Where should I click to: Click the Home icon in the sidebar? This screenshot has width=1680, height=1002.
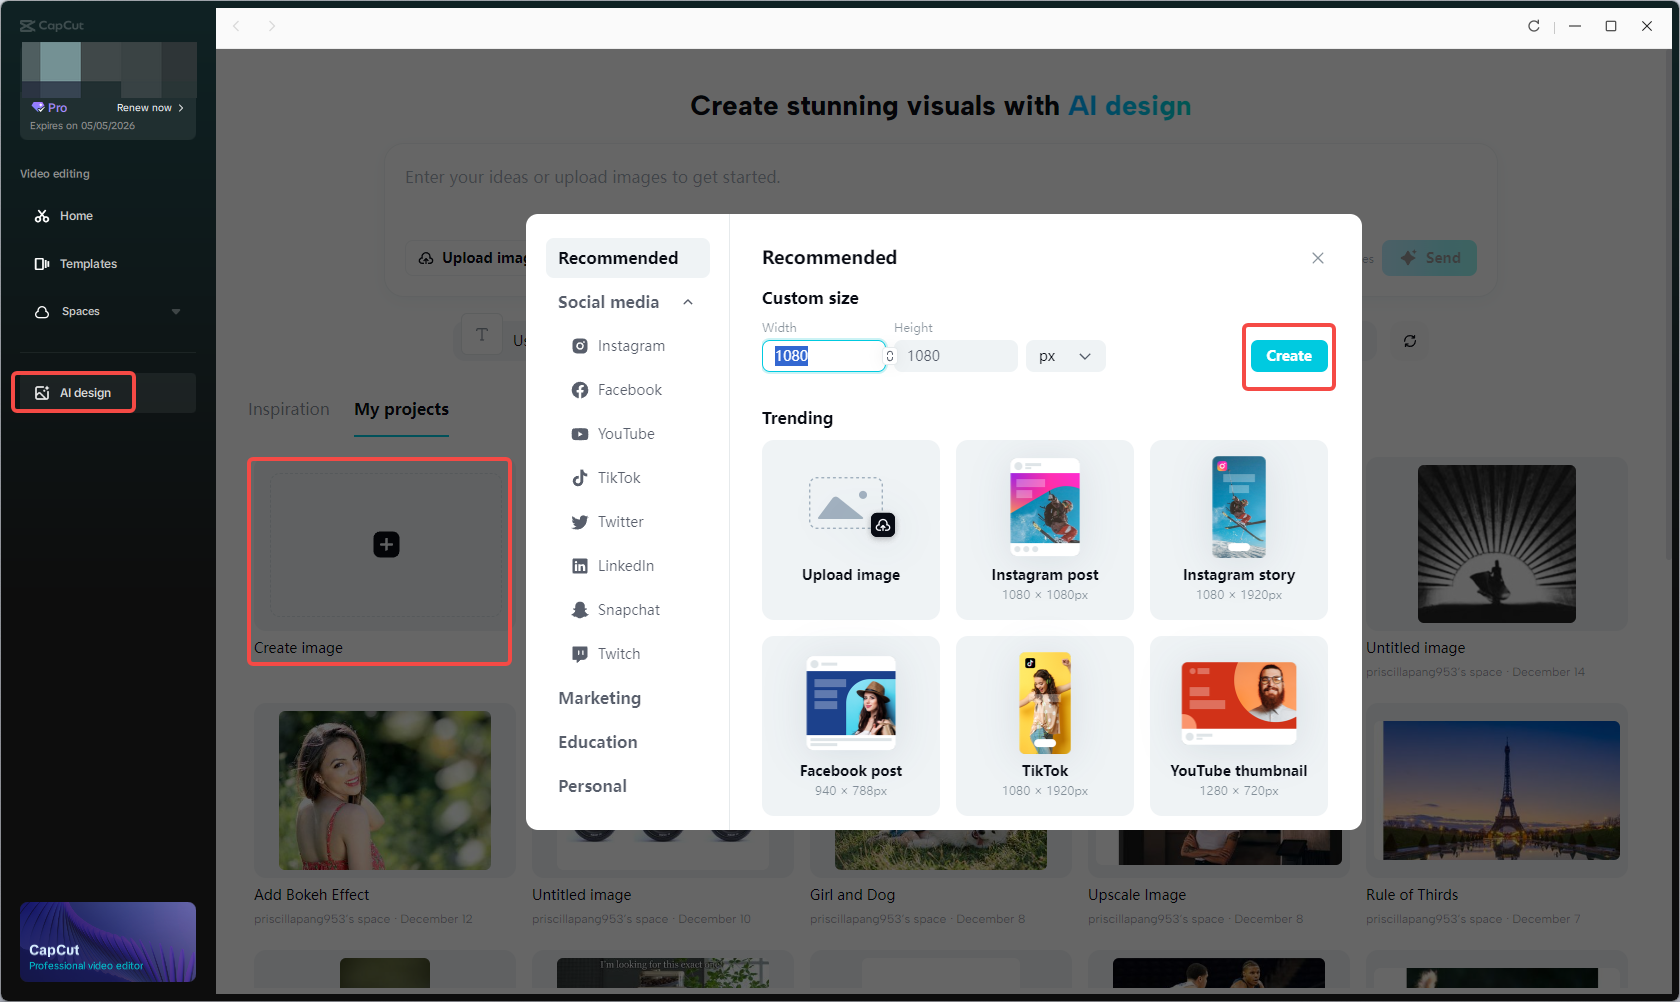coord(43,215)
